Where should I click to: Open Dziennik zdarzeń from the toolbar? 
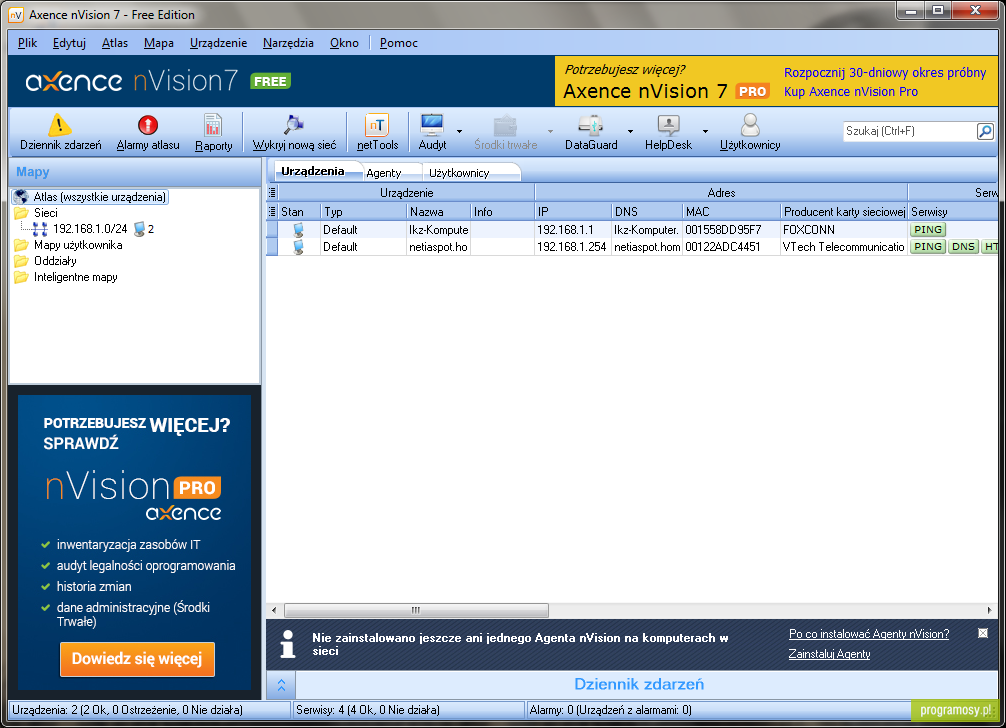[x=60, y=133]
